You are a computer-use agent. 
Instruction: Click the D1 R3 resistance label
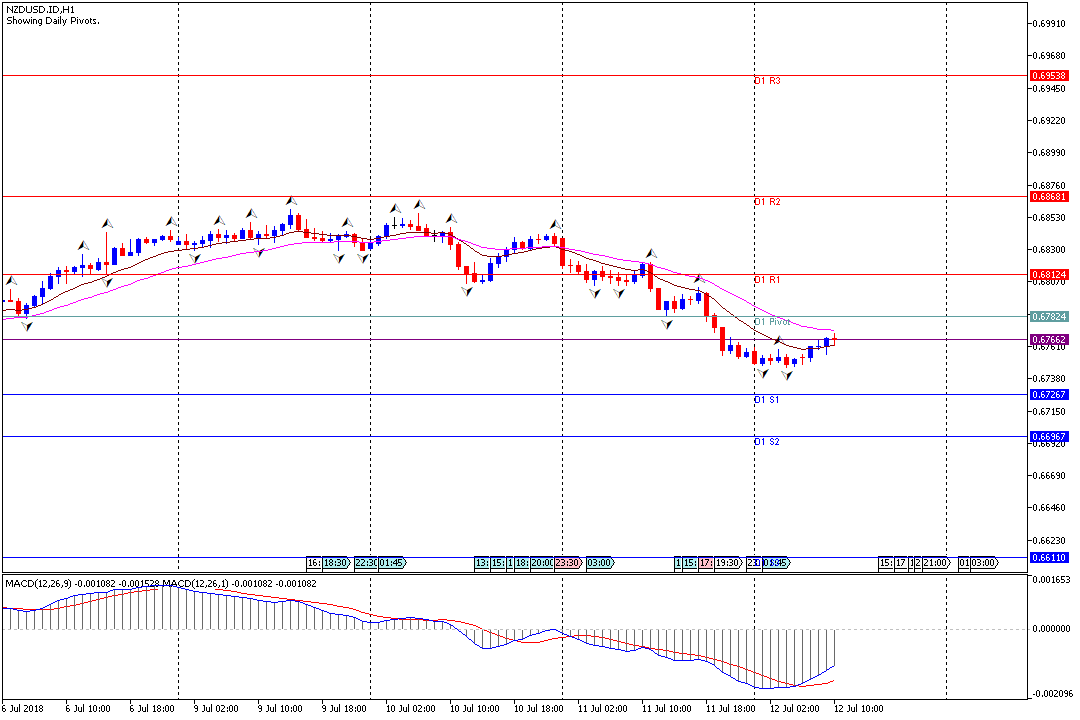pos(767,81)
